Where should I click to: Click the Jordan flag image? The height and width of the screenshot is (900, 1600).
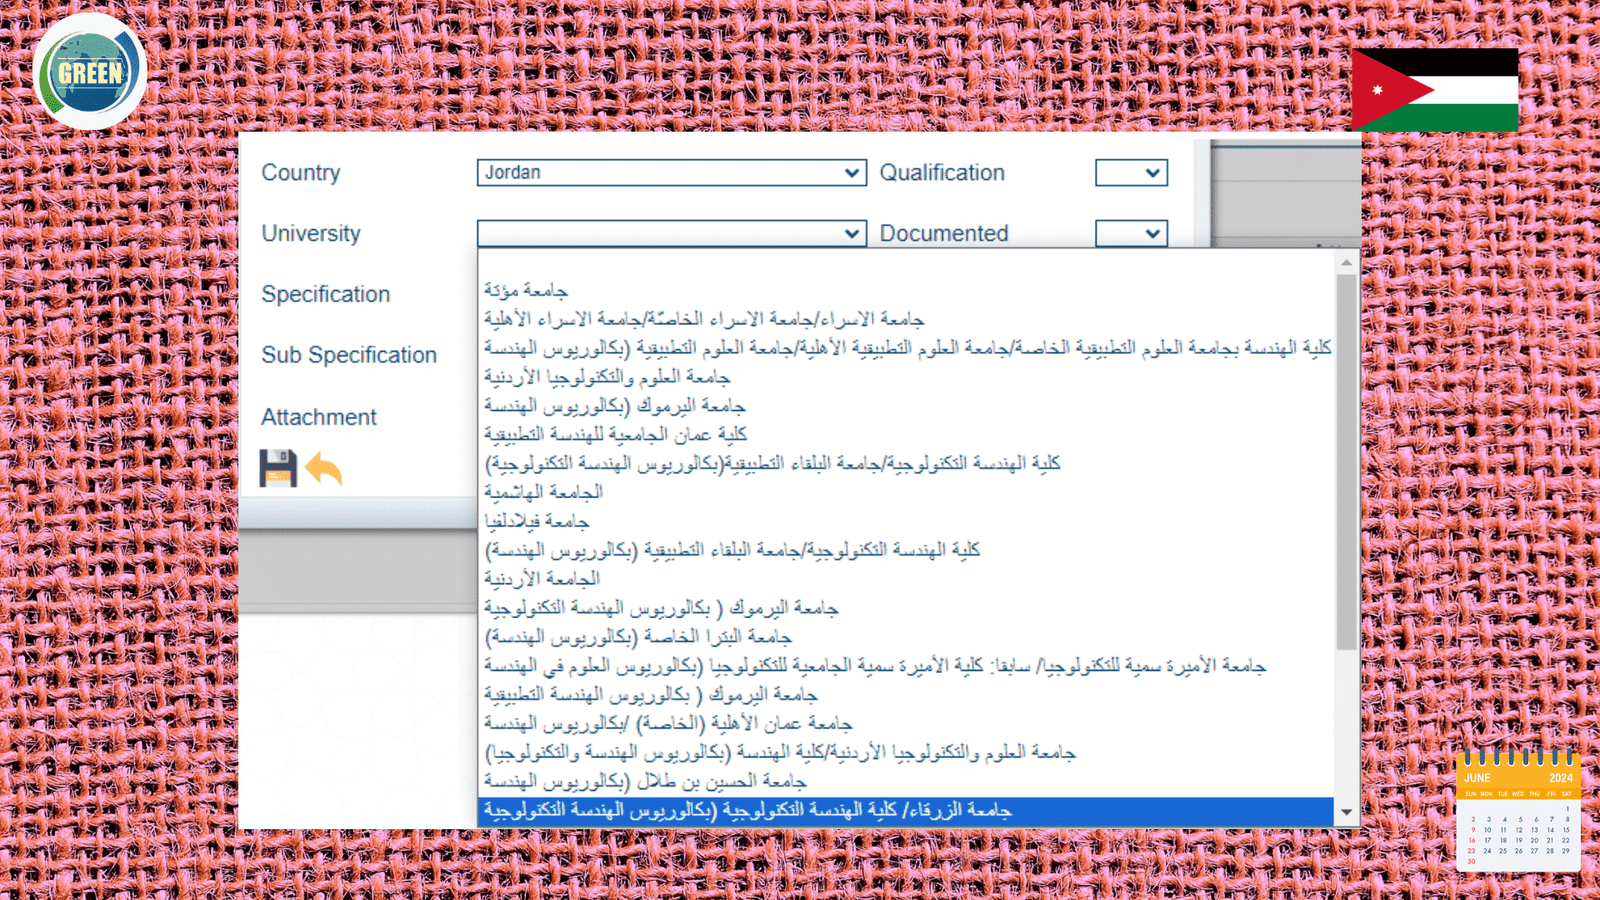[x=1434, y=90]
